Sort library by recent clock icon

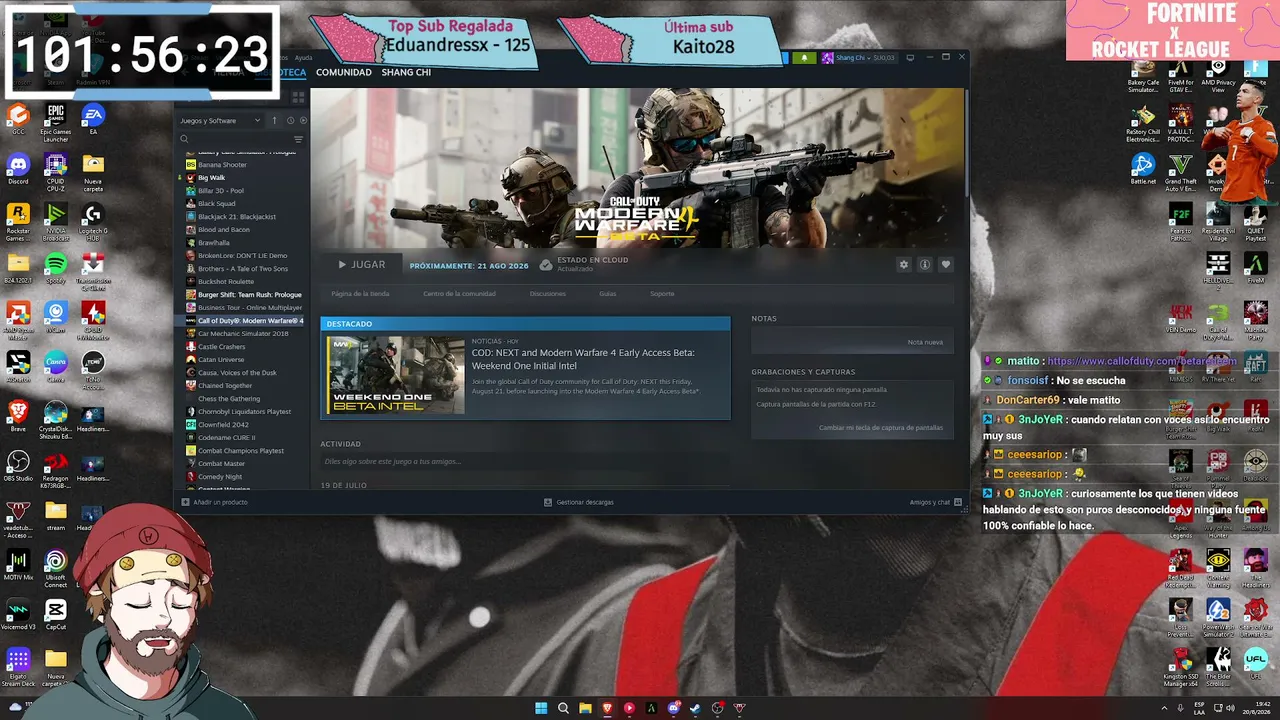pyautogui.click(x=291, y=121)
